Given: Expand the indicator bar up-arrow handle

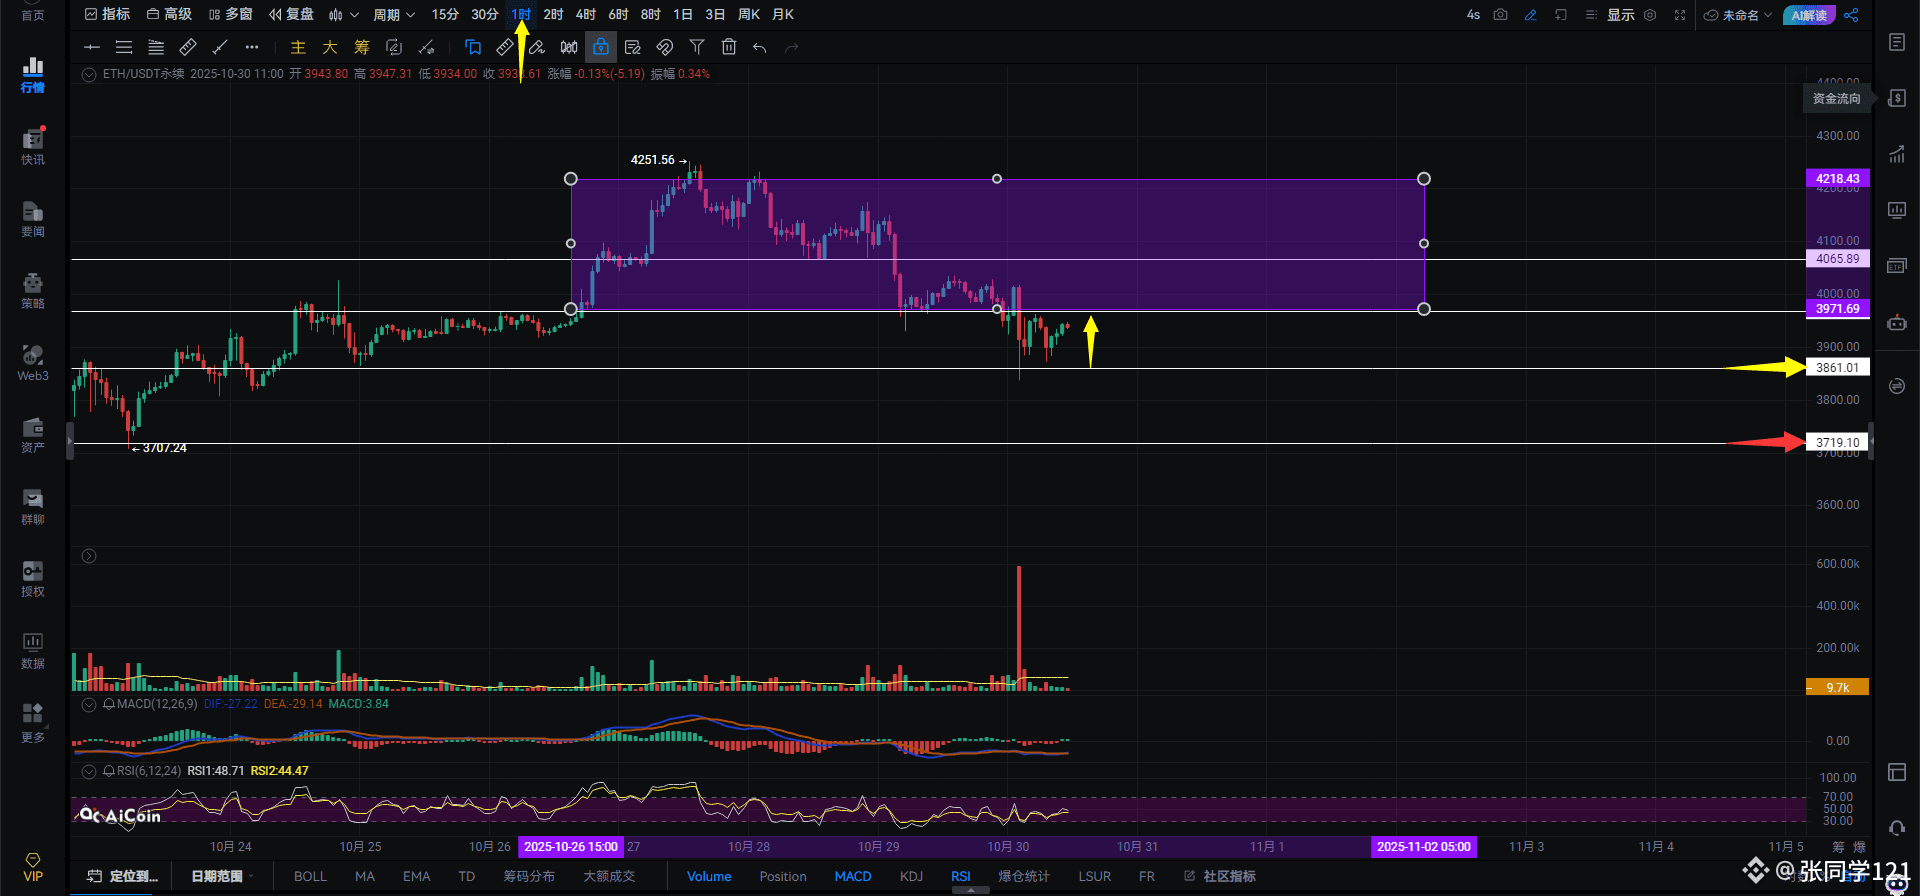Looking at the screenshot, I should (970, 890).
